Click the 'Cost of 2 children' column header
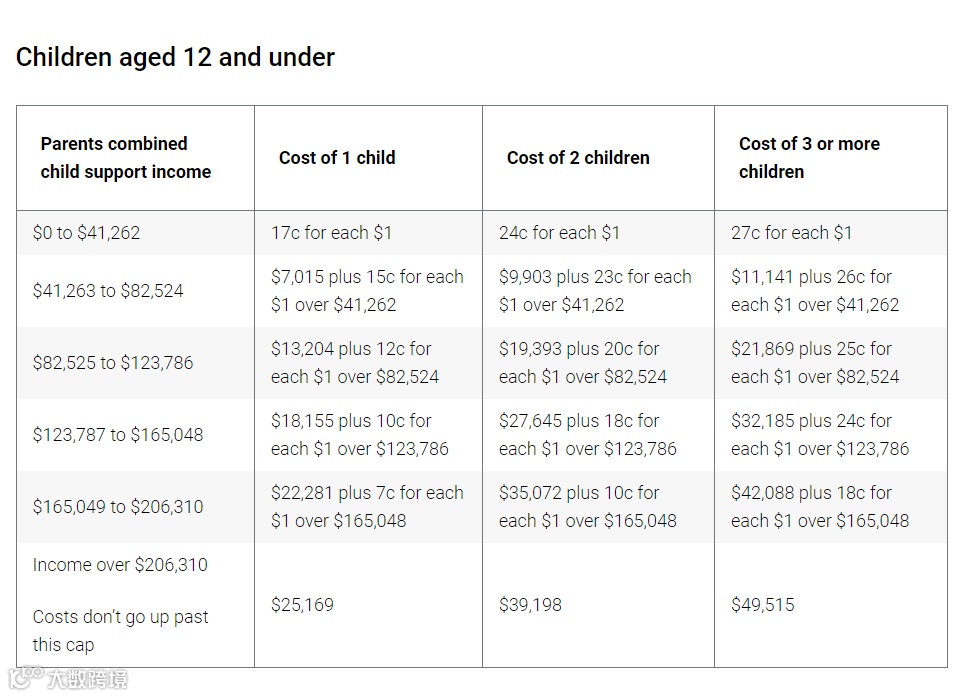This screenshot has height=697, width=976. tap(578, 157)
